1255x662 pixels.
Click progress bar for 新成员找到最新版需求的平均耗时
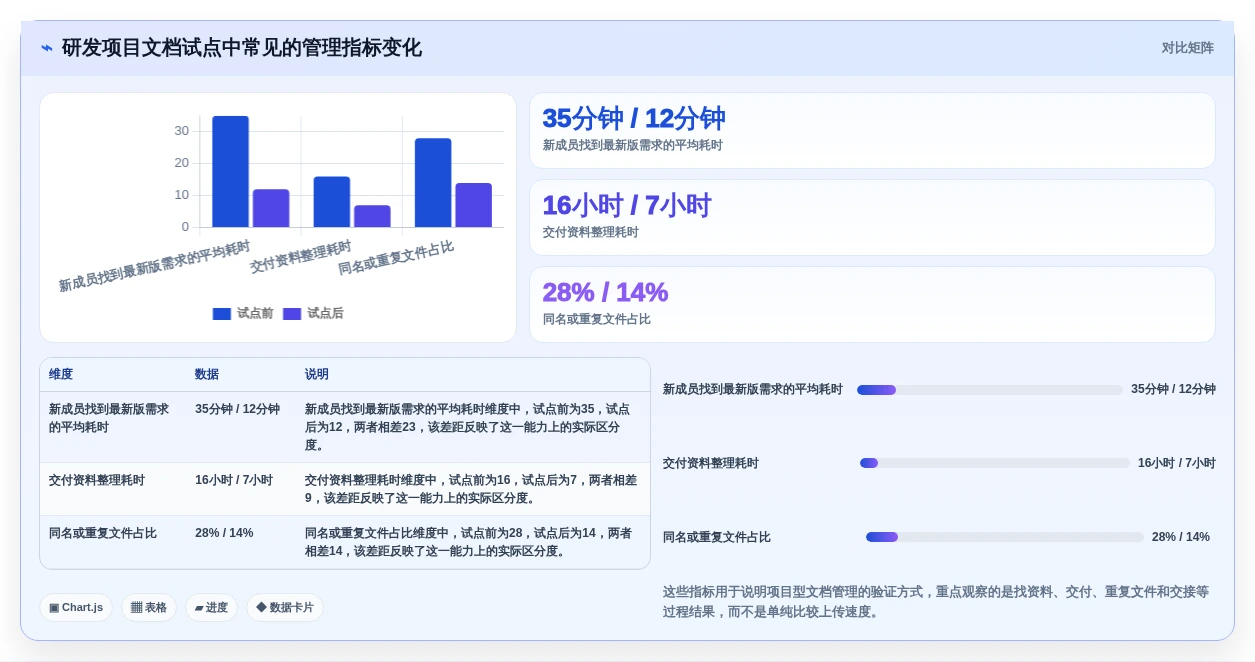click(990, 390)
